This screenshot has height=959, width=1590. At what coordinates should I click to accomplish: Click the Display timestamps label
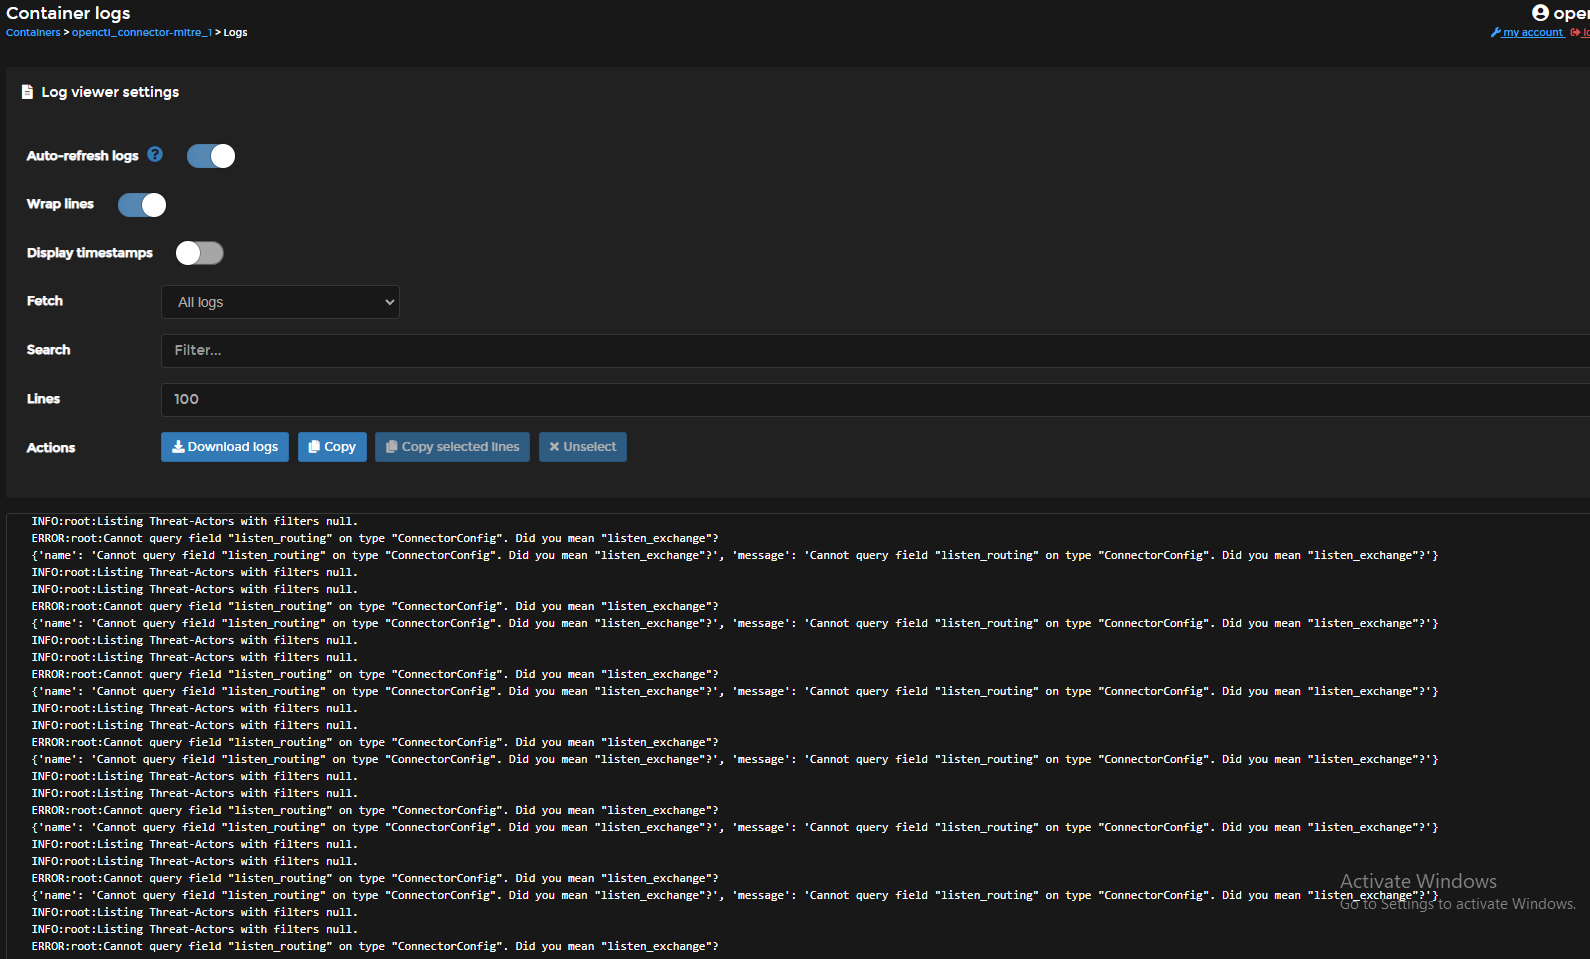[x=90, y=253]
